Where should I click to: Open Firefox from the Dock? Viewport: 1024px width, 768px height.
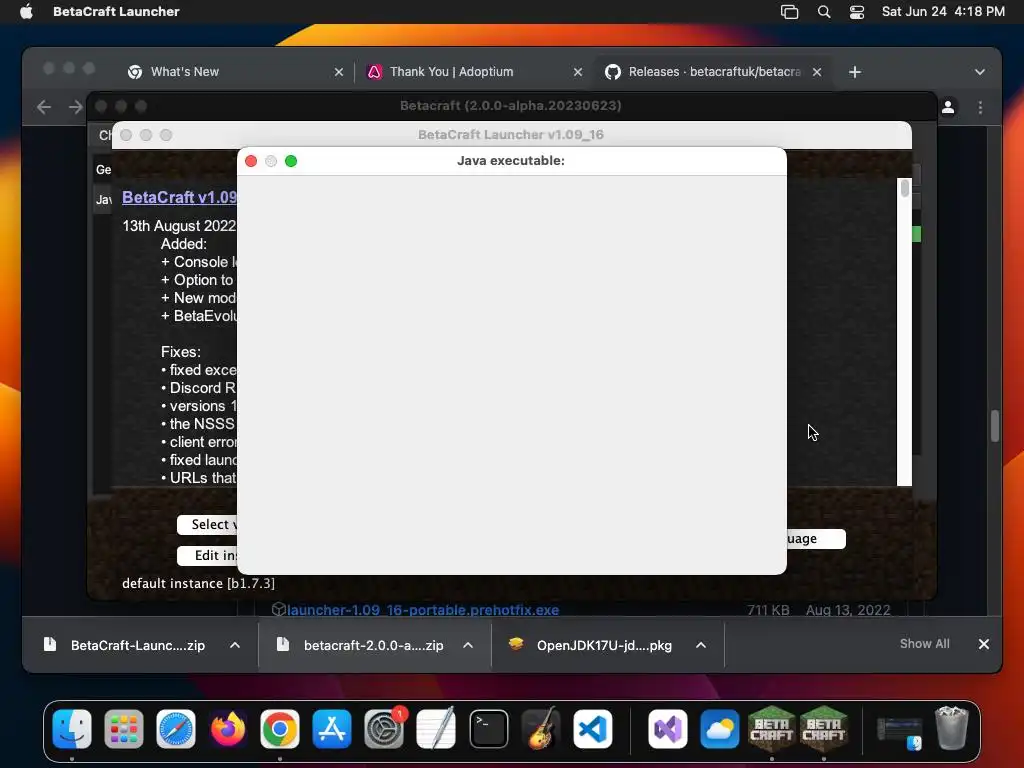228,729
